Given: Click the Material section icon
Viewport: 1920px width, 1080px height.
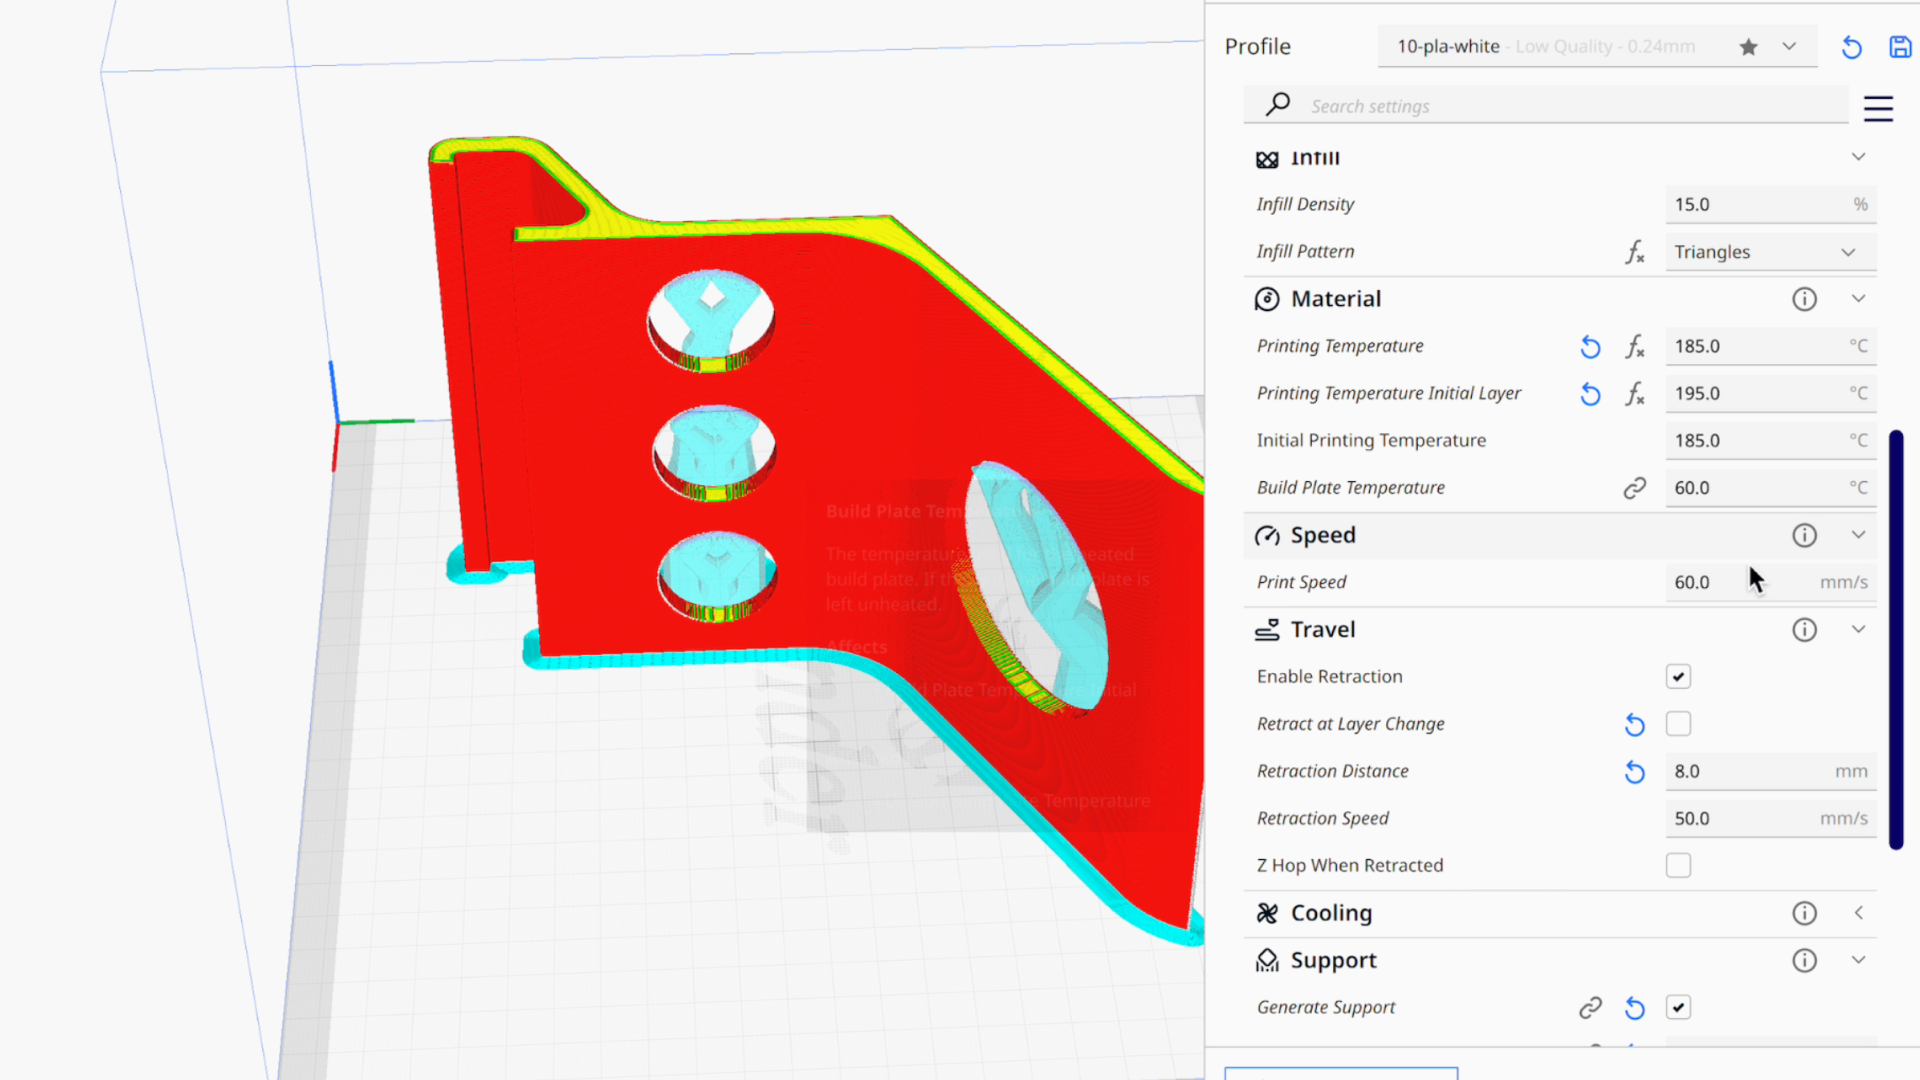Looking at the screenshot, I should click(1266, 298).
